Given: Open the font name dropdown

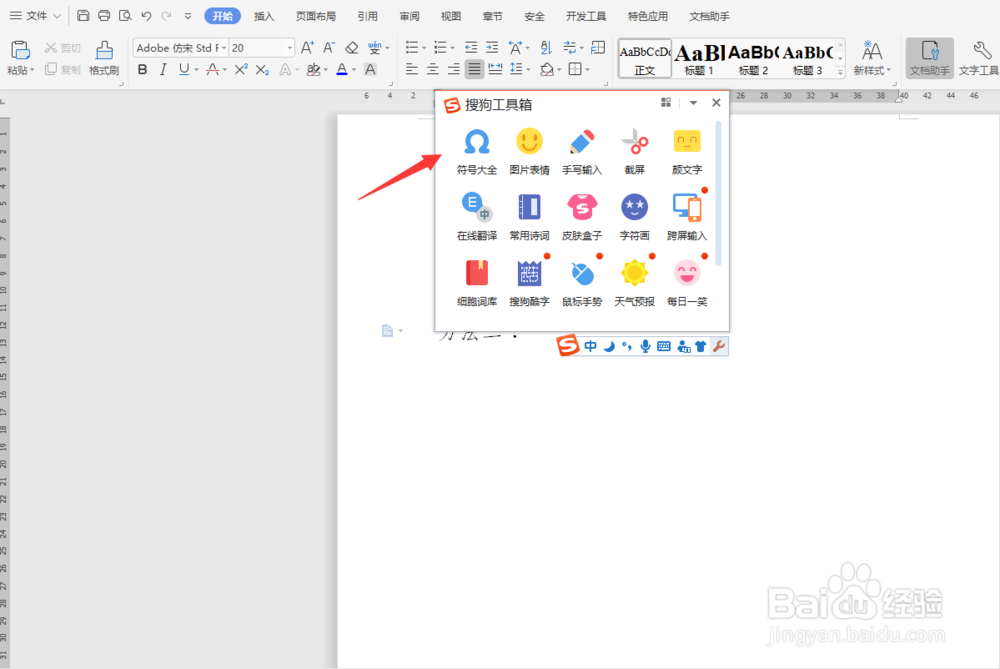Looking at the screenshot, I should (x=224, y=48).
